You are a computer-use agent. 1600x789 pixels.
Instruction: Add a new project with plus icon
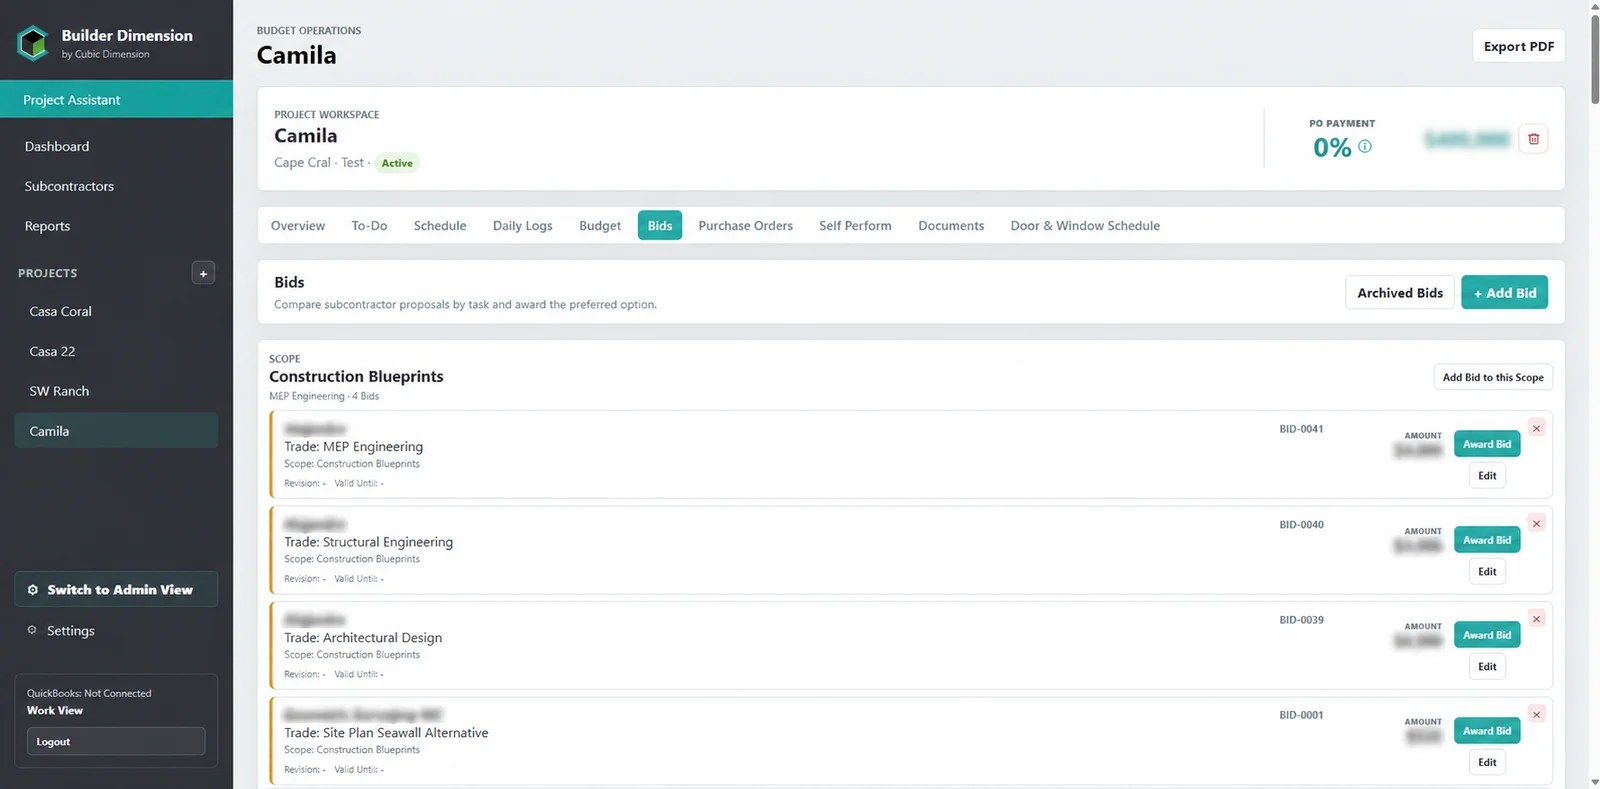pyautogui.click(x=203, y=273)
